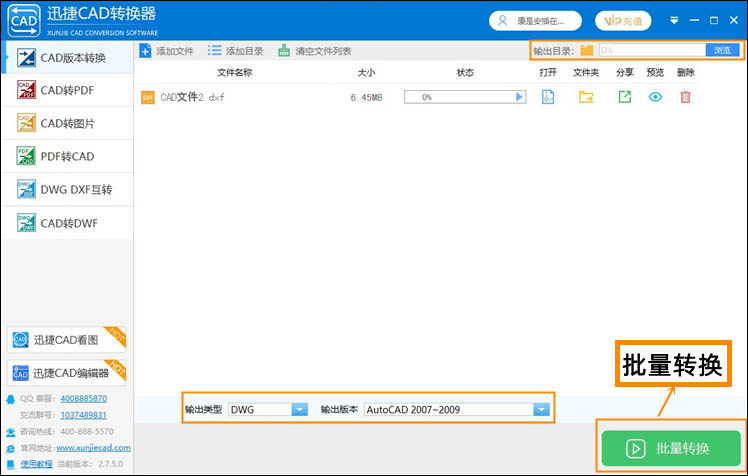
Task: Click the QQ客服 number 4008885870 link
Action: click(83, 398)
